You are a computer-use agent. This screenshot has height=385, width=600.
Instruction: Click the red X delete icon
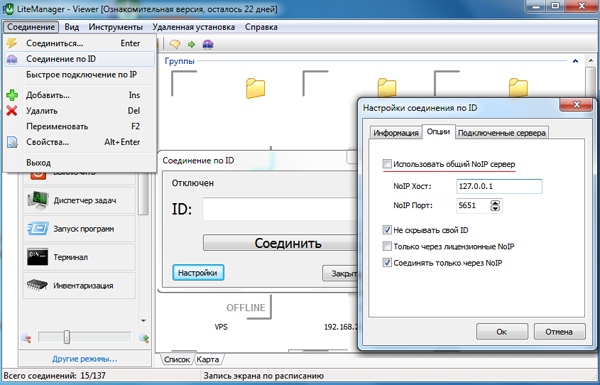pyautogui.click(x=12, y=111)
